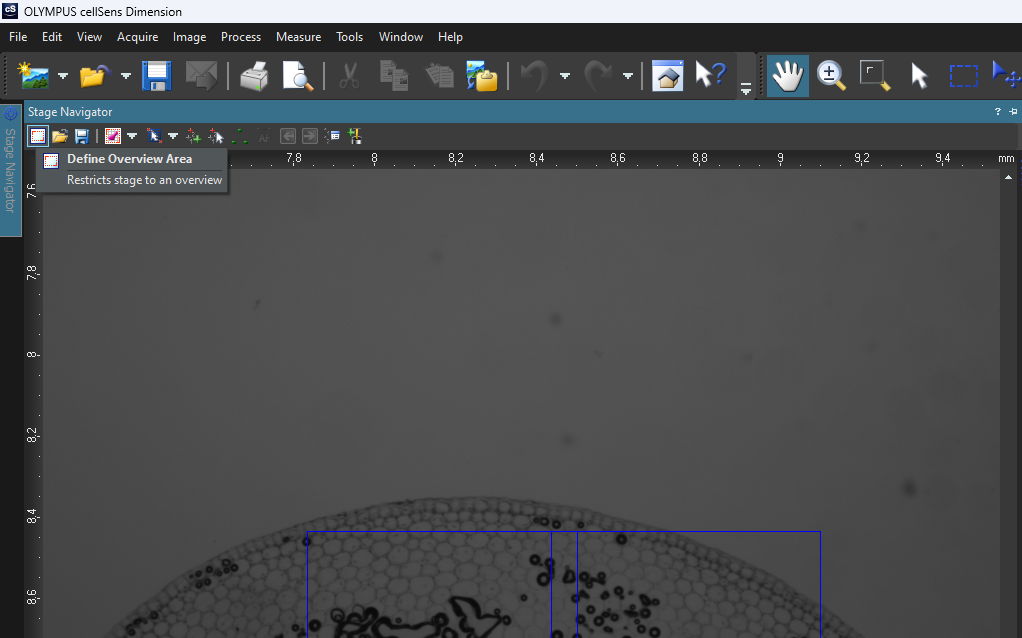Click the Undo arrow icon
1022x638 pixels.
[534, 76]
